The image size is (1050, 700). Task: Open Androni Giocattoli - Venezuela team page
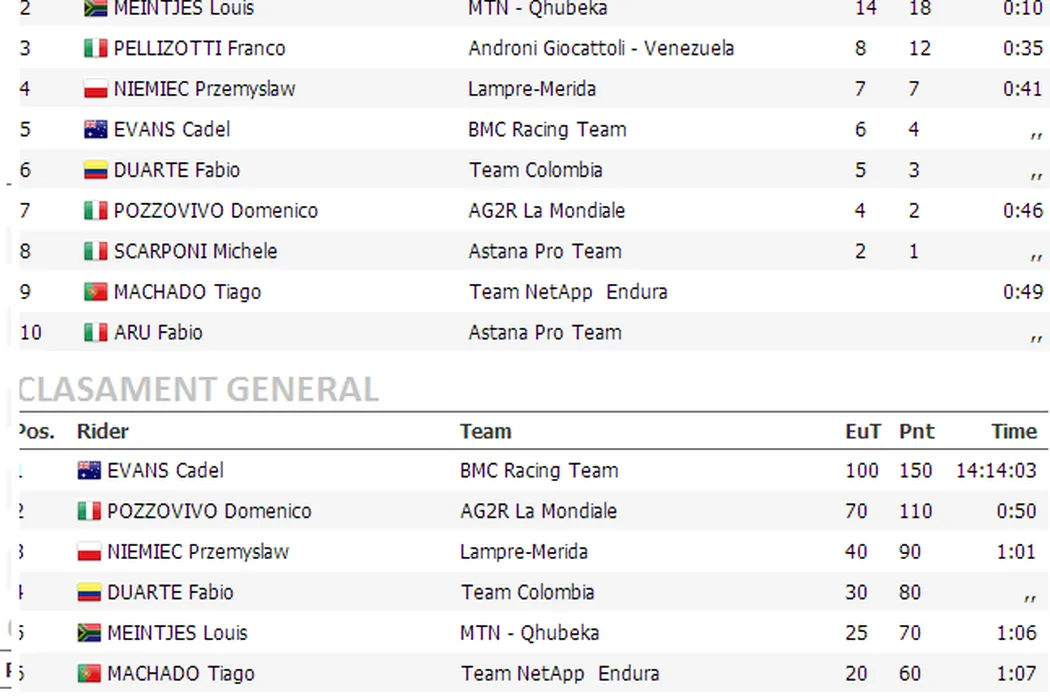601,49
